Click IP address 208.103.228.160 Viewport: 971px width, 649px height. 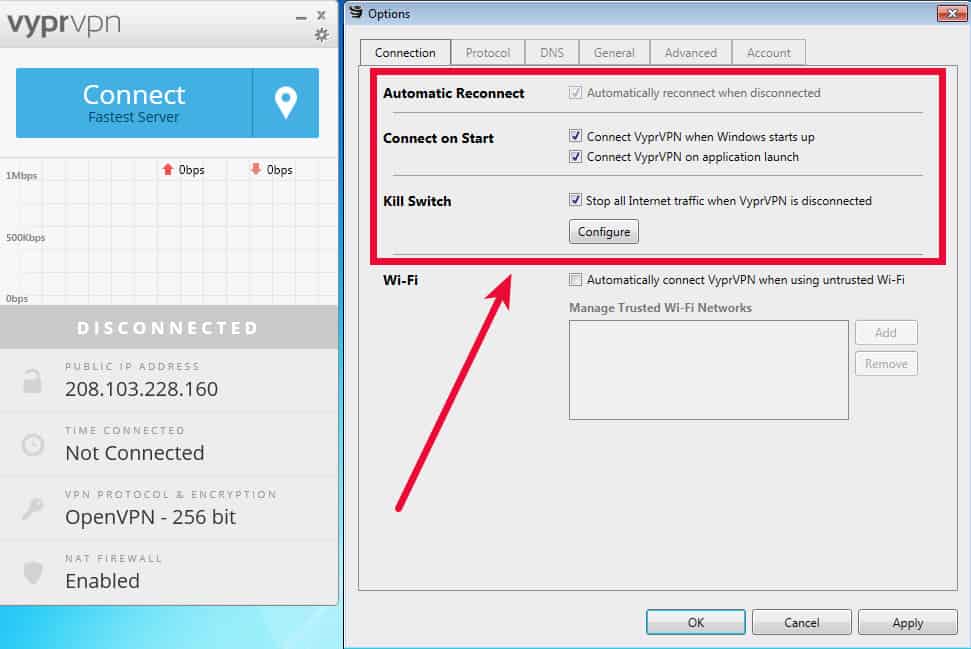pyautogui.click(x=141, y=389)
